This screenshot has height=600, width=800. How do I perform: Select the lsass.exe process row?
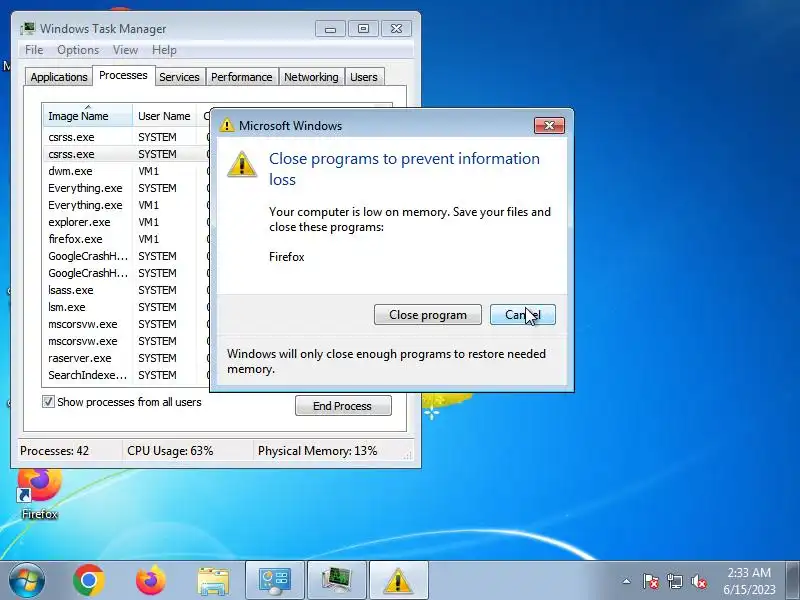coord(126,290)
